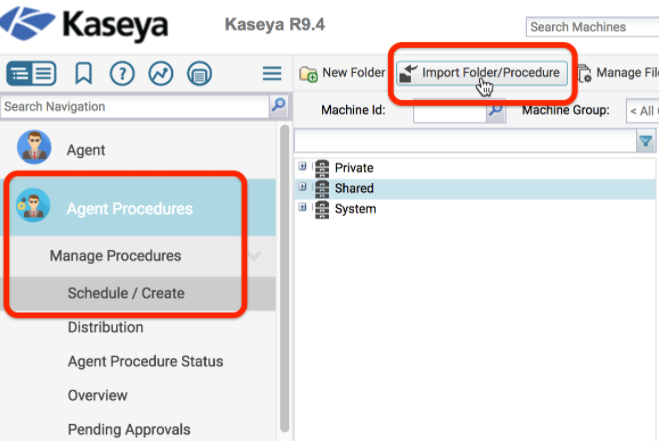
Task: Click the Manage Procedures chevron arrow
Action: 255,255
